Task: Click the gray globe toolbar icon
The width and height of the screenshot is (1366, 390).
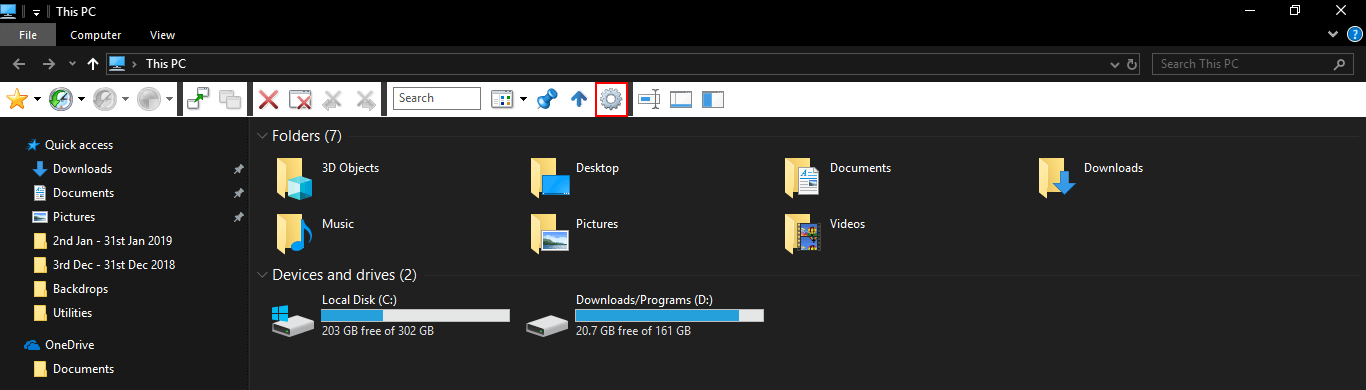Action: 149,99
